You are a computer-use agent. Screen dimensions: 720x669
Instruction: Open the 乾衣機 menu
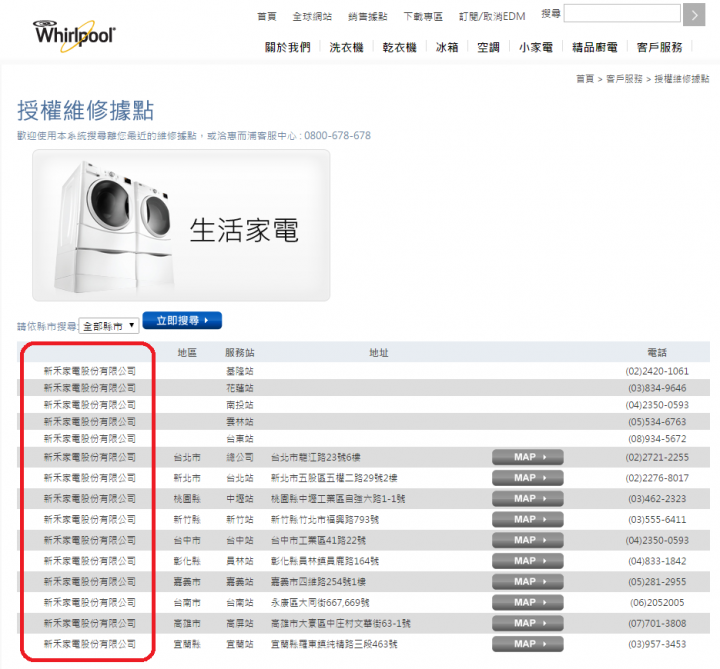399,47
